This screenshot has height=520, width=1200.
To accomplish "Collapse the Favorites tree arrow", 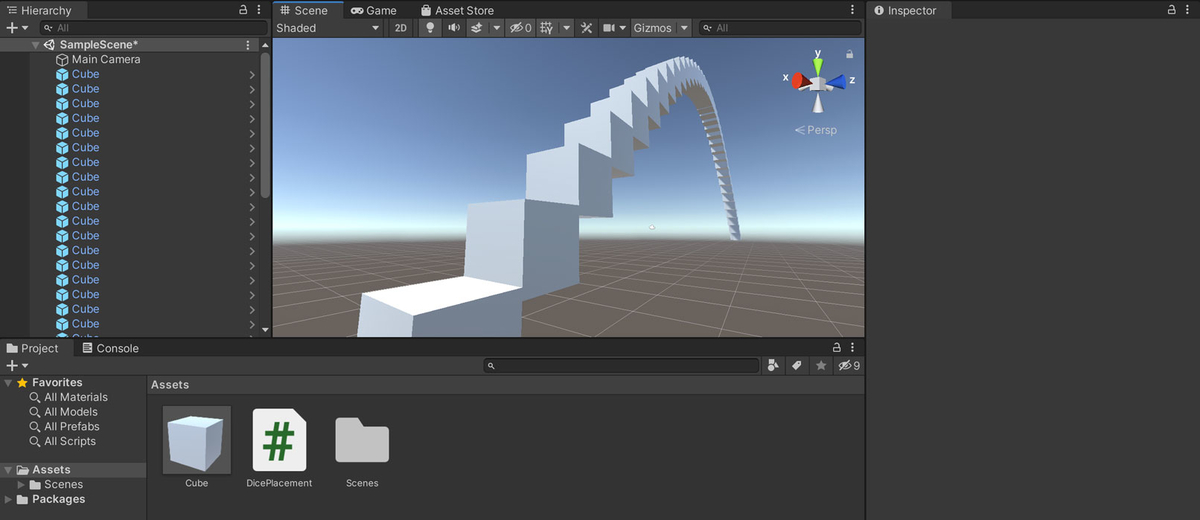I will click(x=8, y=383).
